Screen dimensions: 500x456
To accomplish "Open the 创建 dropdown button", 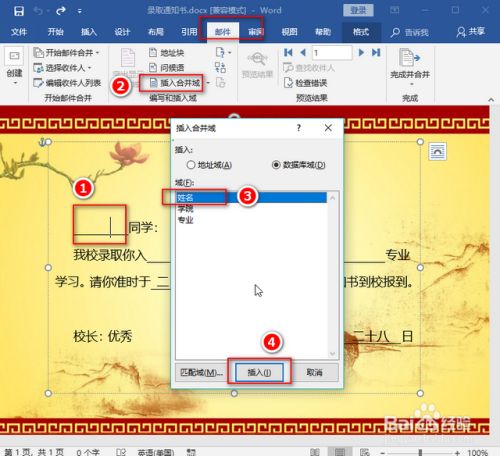I will pyautogui.click(x=14, y=66).
